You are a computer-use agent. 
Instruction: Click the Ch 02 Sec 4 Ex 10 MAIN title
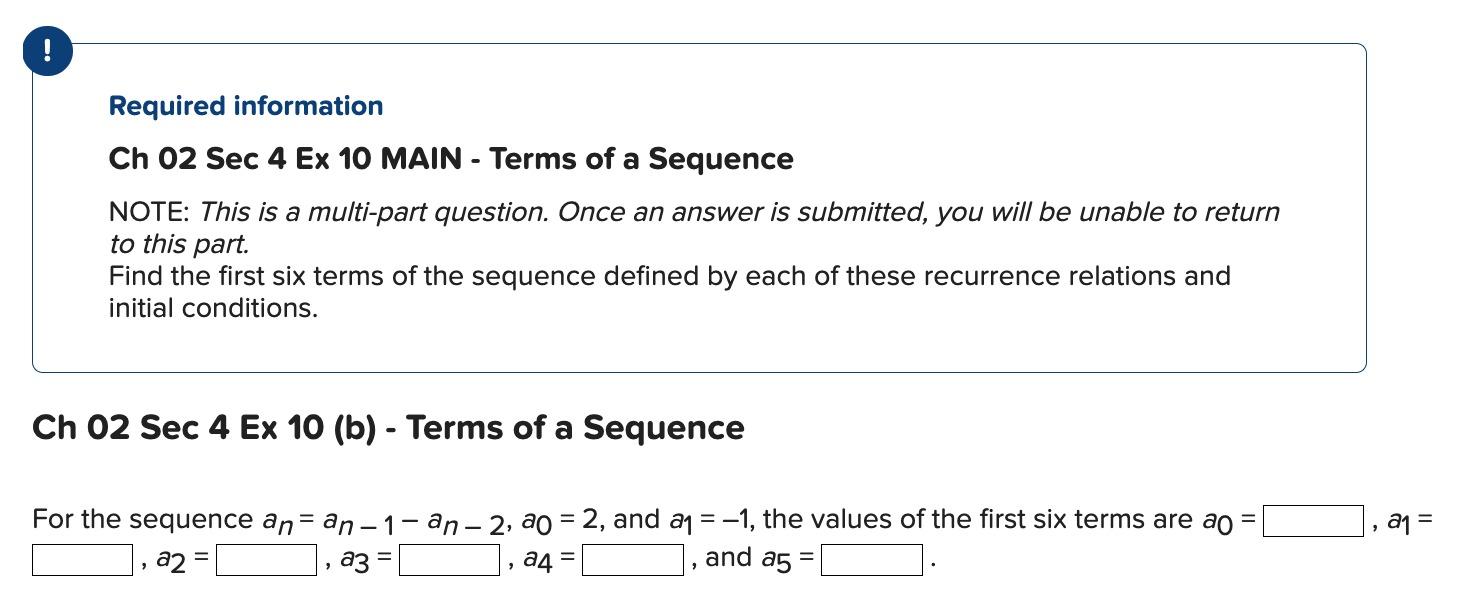tap(450, 158)
